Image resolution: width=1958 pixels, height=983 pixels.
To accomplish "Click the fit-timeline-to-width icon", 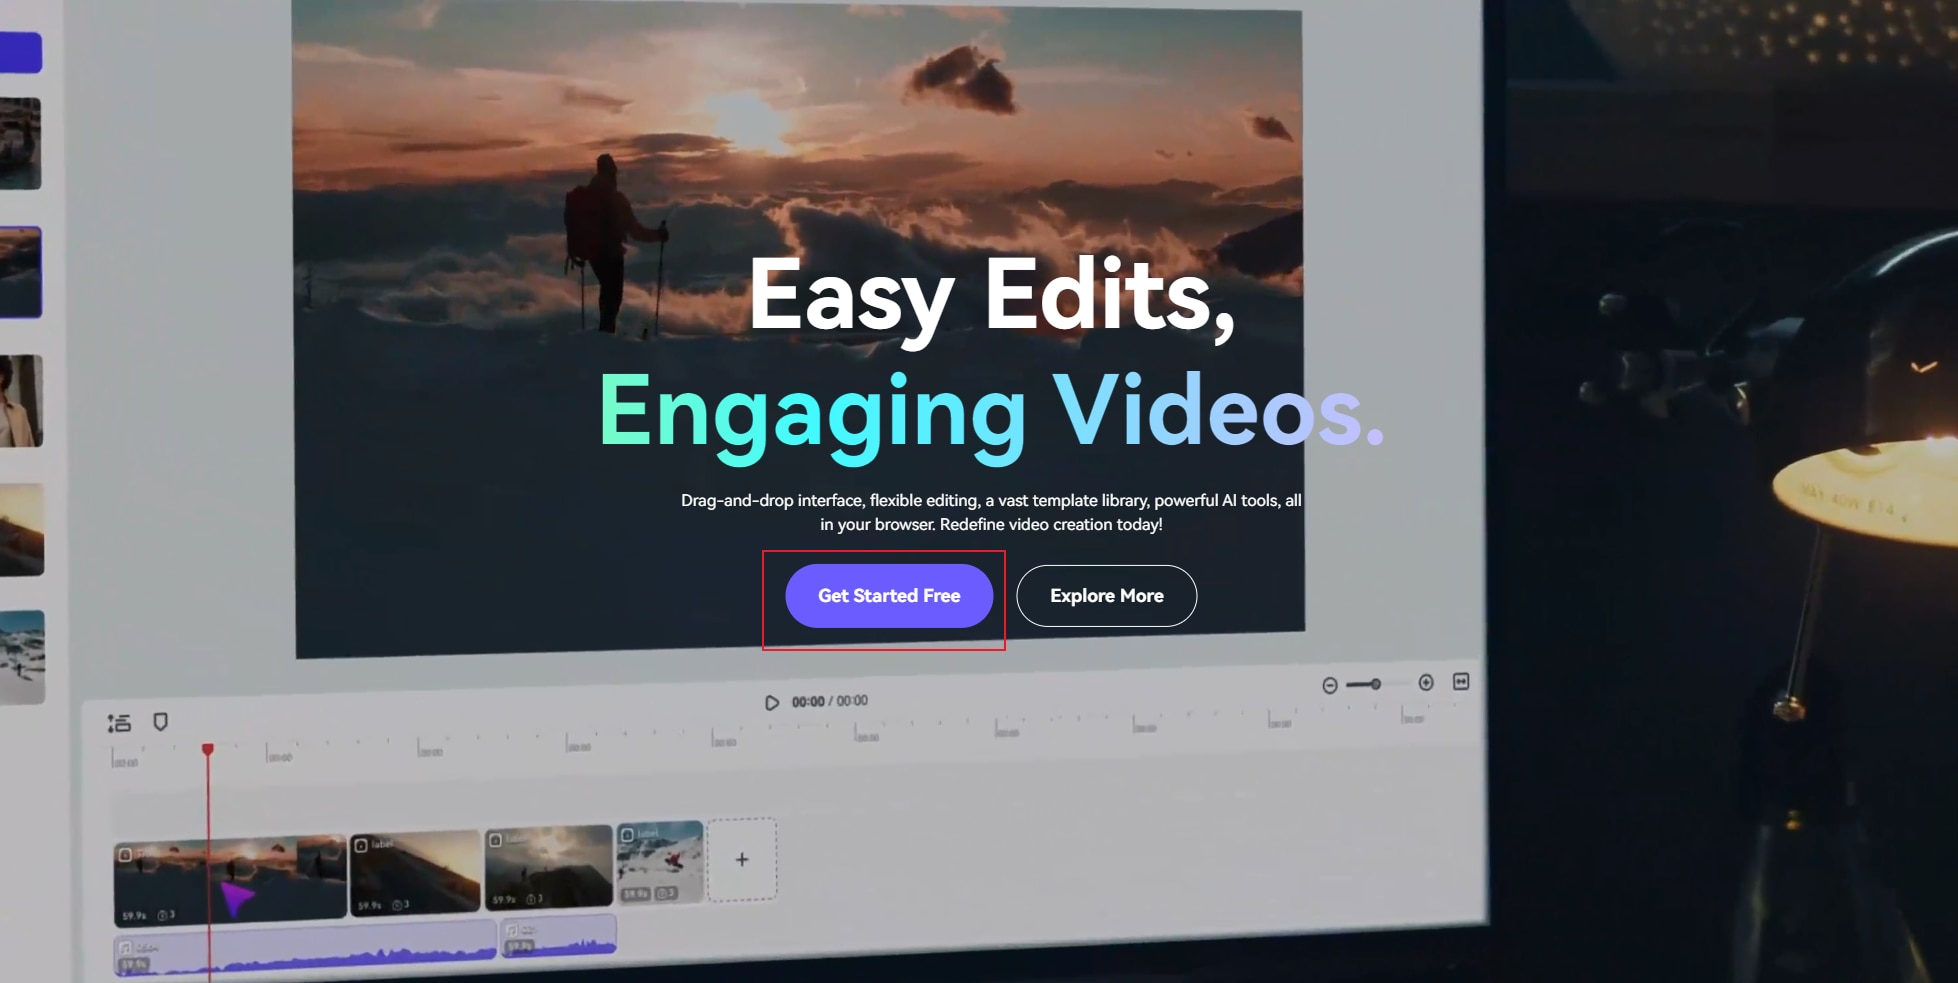I will 1461,681.
